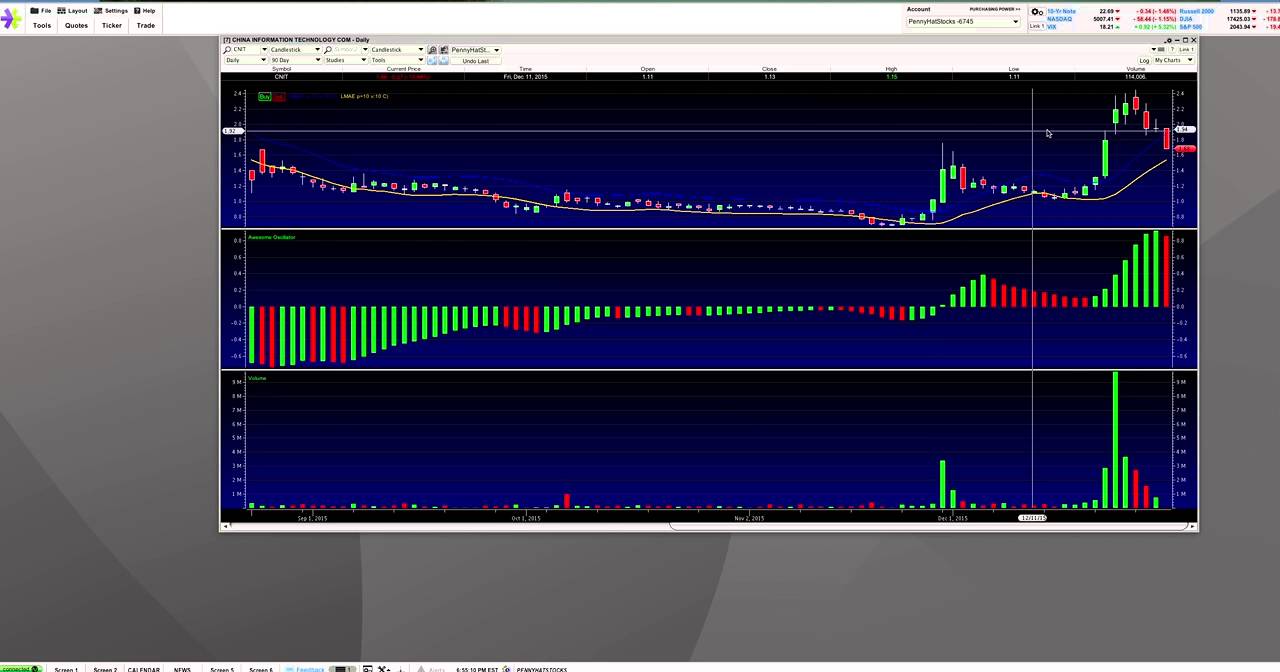Expand the CNIT symbol dropdown arrow
This screenshot has width=1280, height=672.
[x=264, y=50]
